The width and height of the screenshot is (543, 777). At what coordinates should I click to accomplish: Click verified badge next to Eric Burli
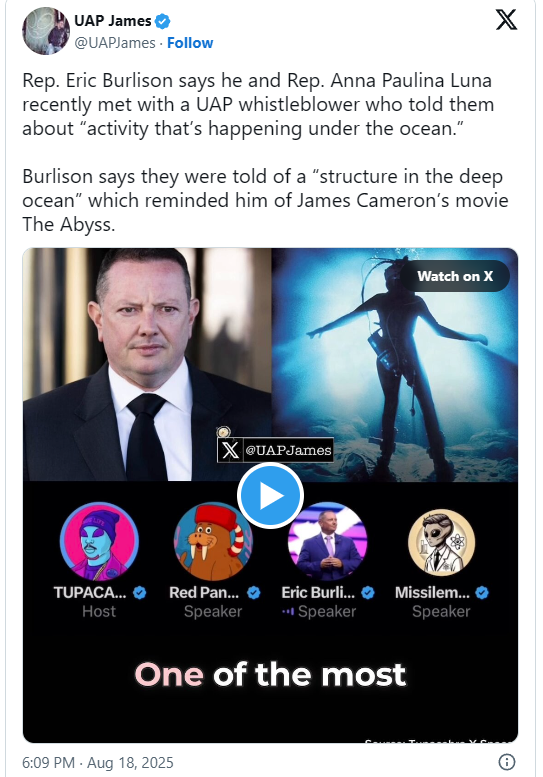[368, 593]
